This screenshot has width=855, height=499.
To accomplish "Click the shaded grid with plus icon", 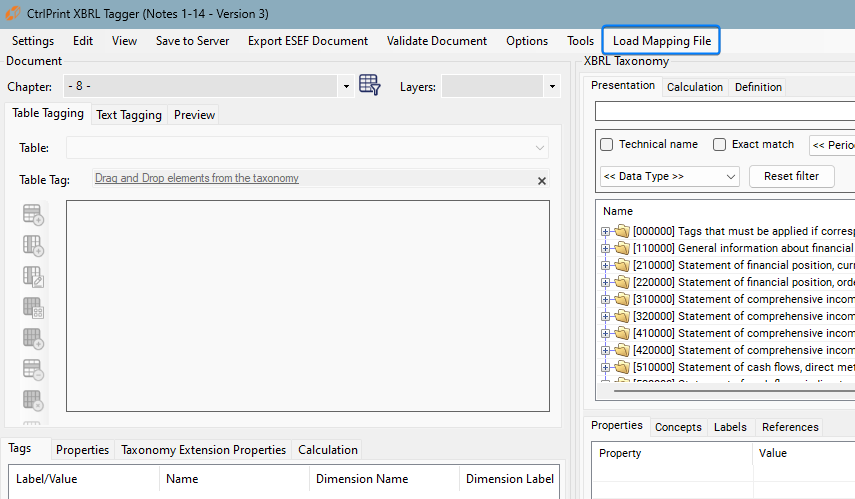I will coord(33,338).
